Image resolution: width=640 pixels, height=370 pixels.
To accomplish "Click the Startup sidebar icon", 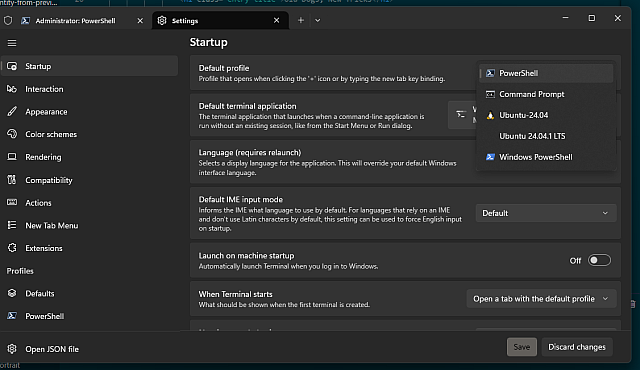I will (12, 66).
